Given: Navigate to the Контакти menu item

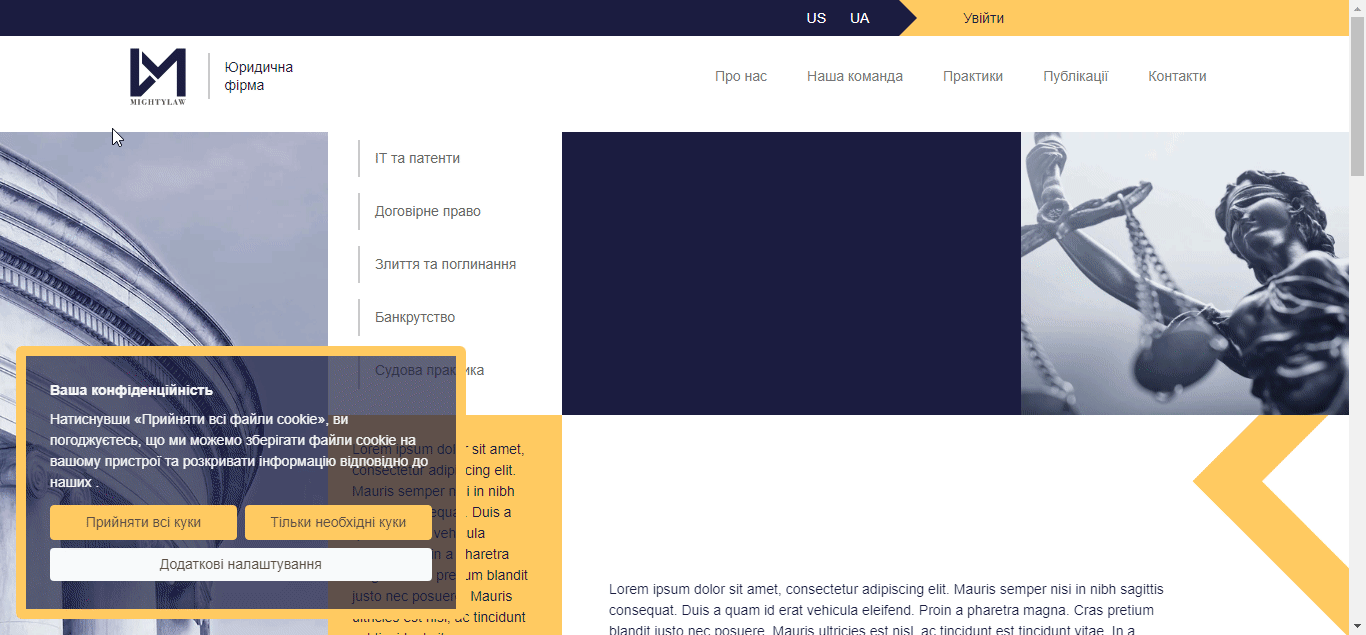Looking at the screenshot, I should (1177, 76).
